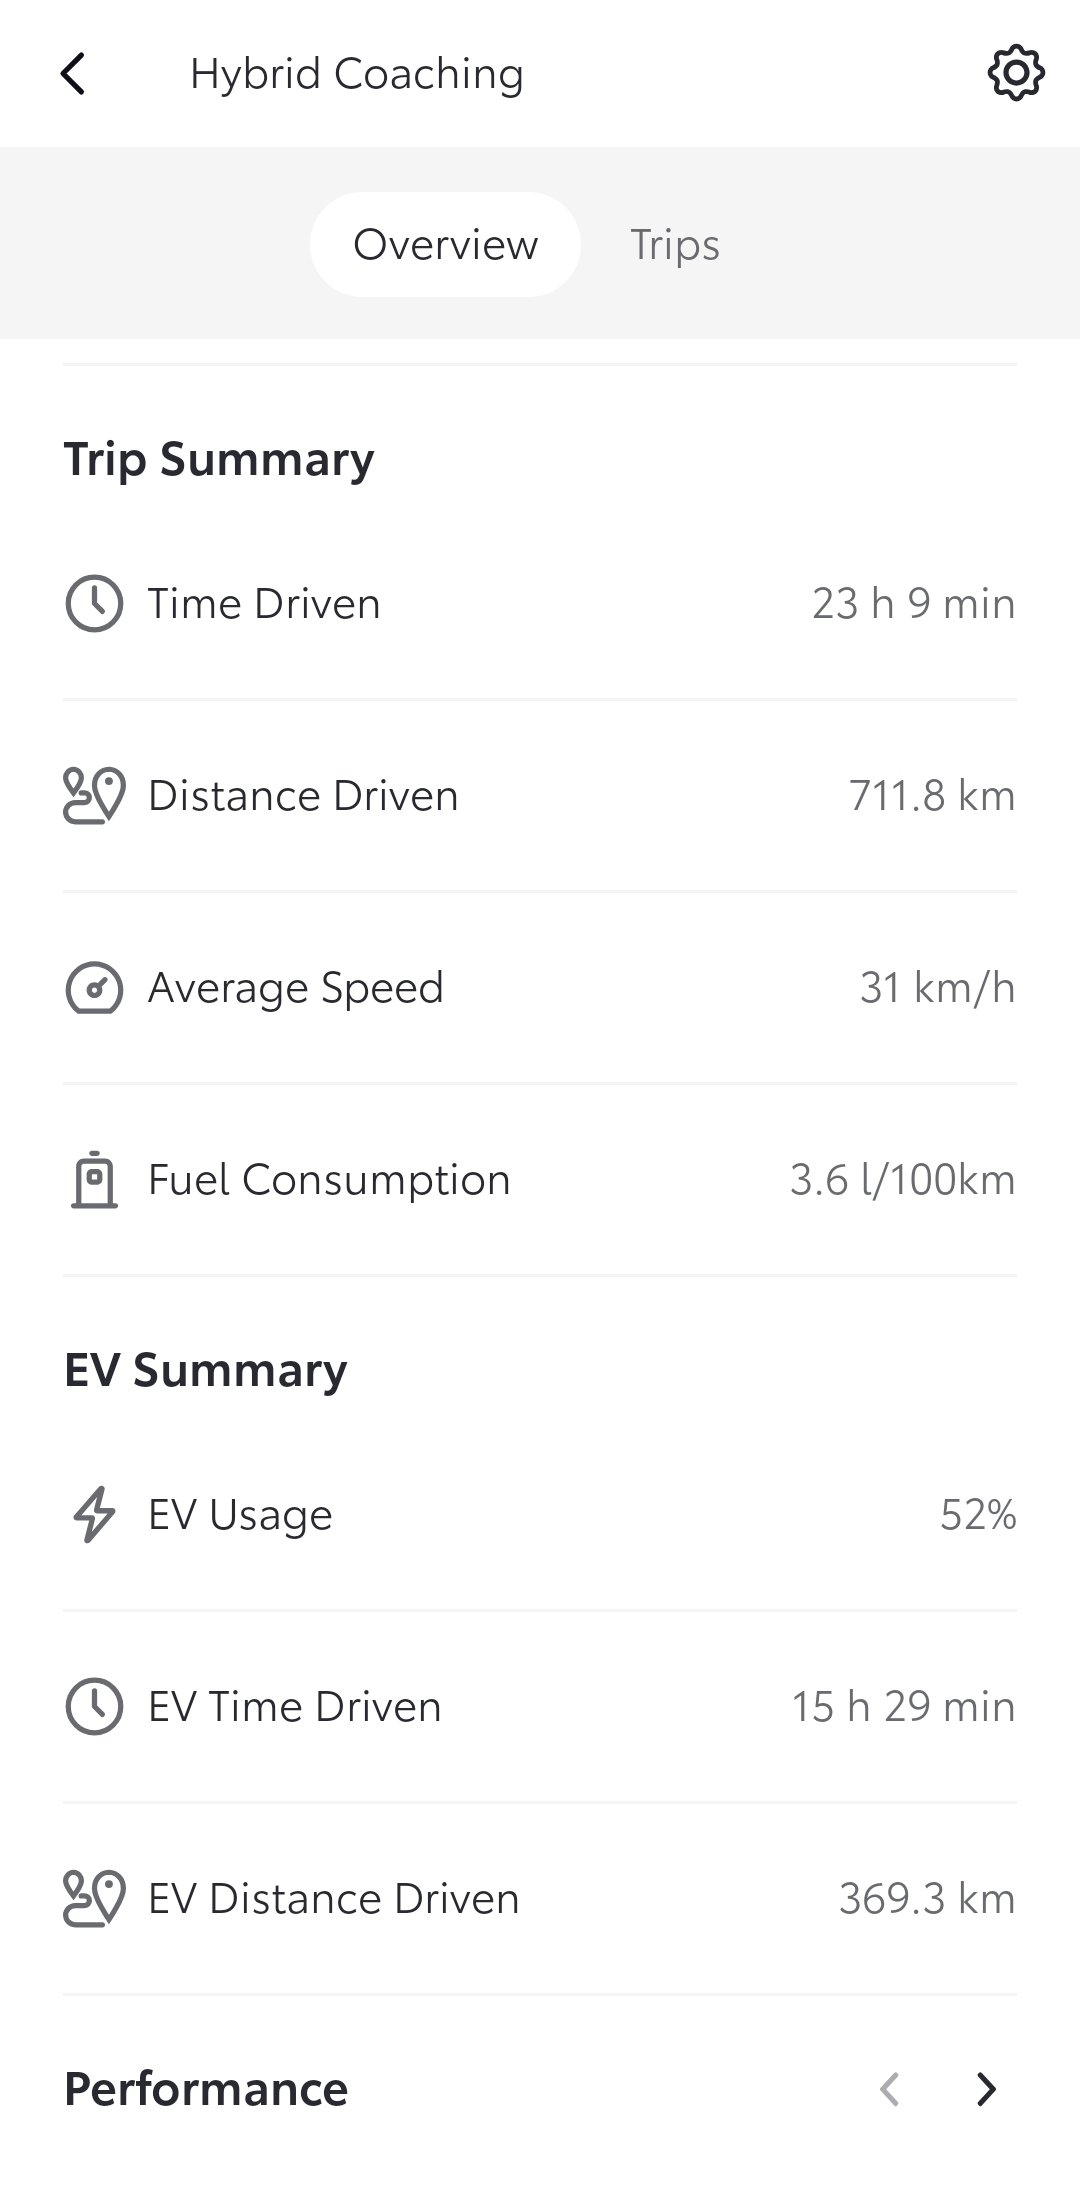Tap the speedometer icon beside Average Speed
The image size is (1080, 2210).
[94, 988]
